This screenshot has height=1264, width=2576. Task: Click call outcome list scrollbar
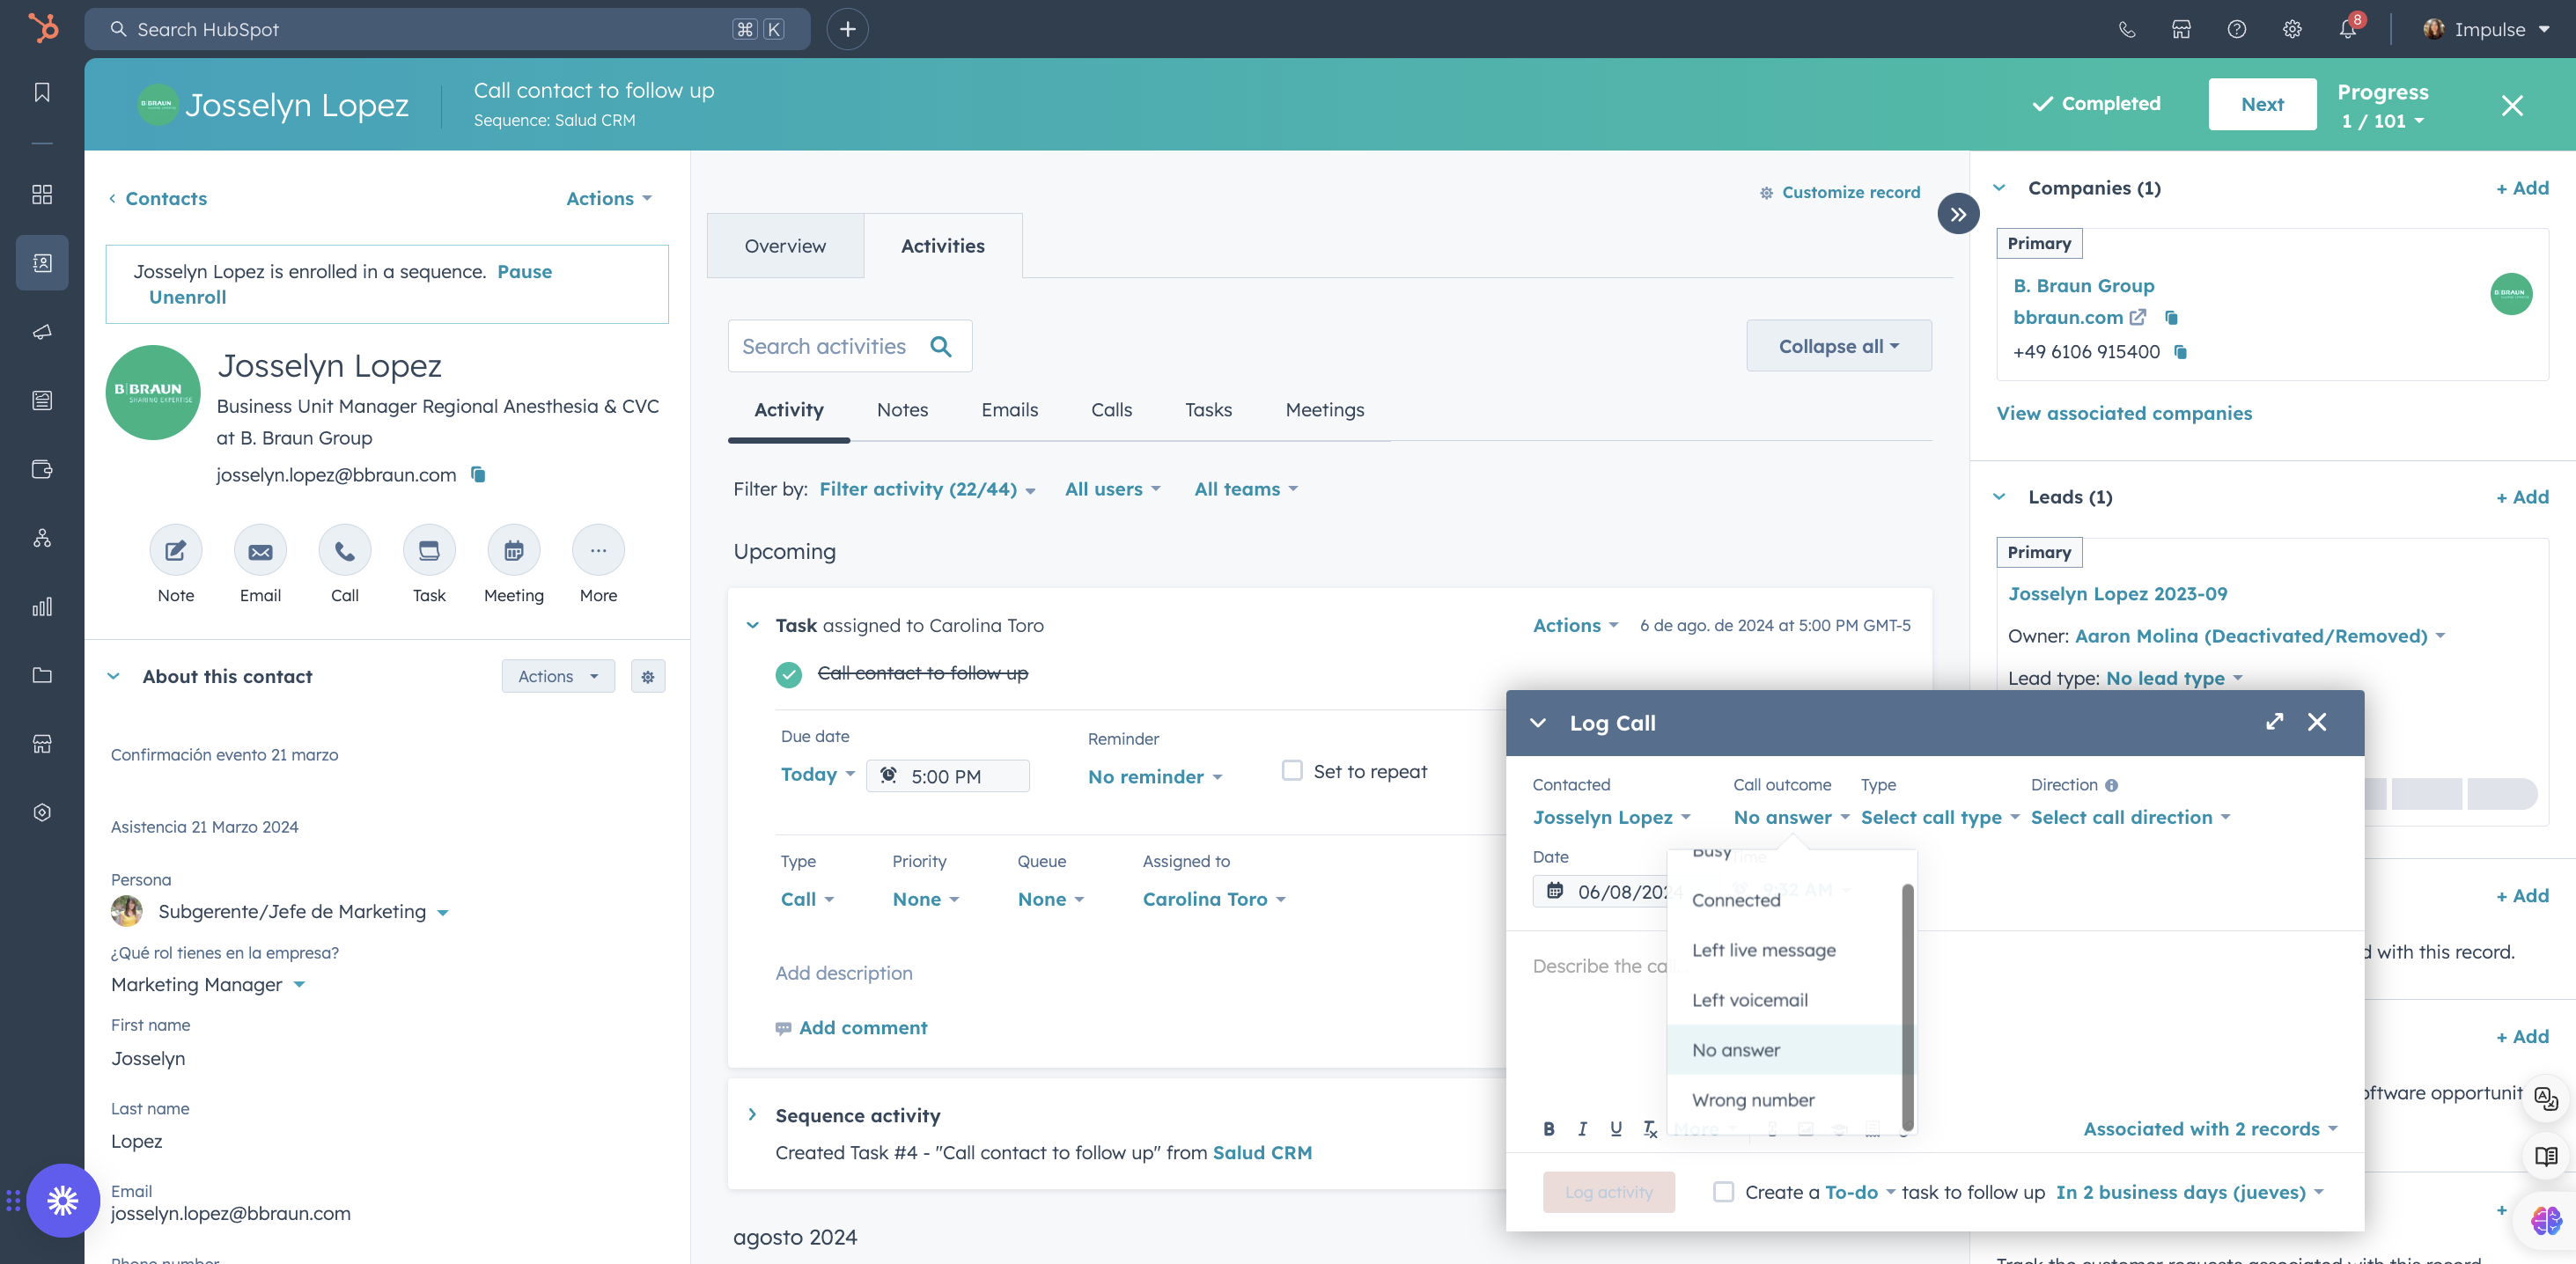1907,1005
